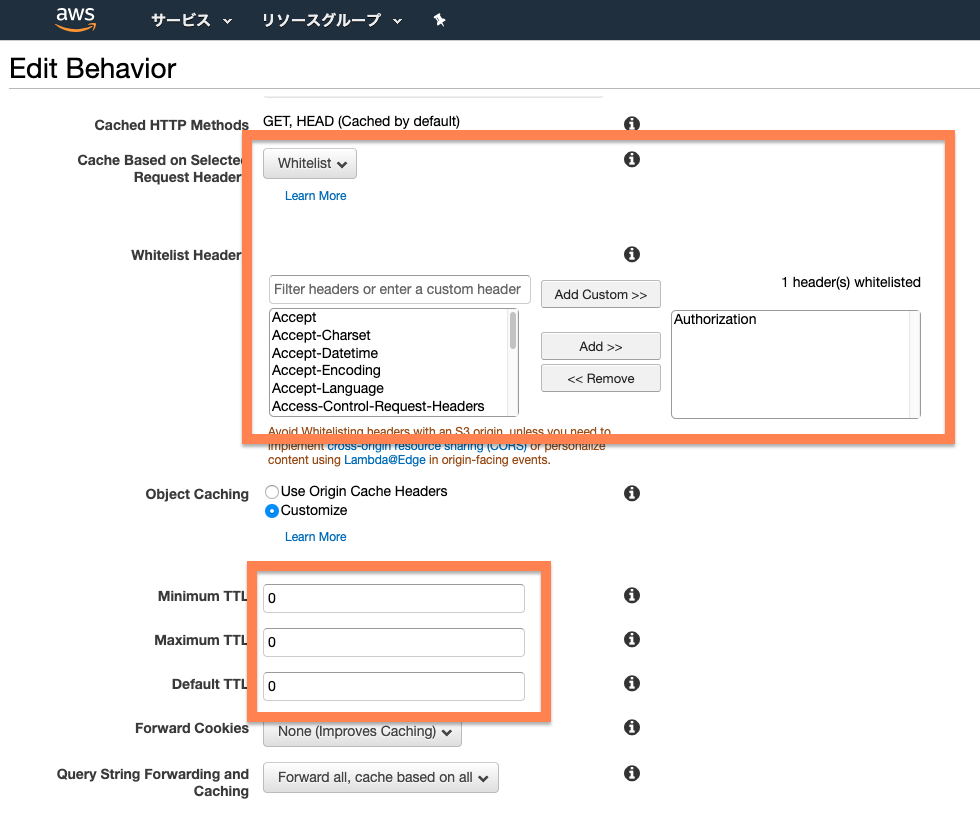This screenshot has width=980, height=815.
Task: Click info icon for Forward Cookies
Action: click(632, 728)
